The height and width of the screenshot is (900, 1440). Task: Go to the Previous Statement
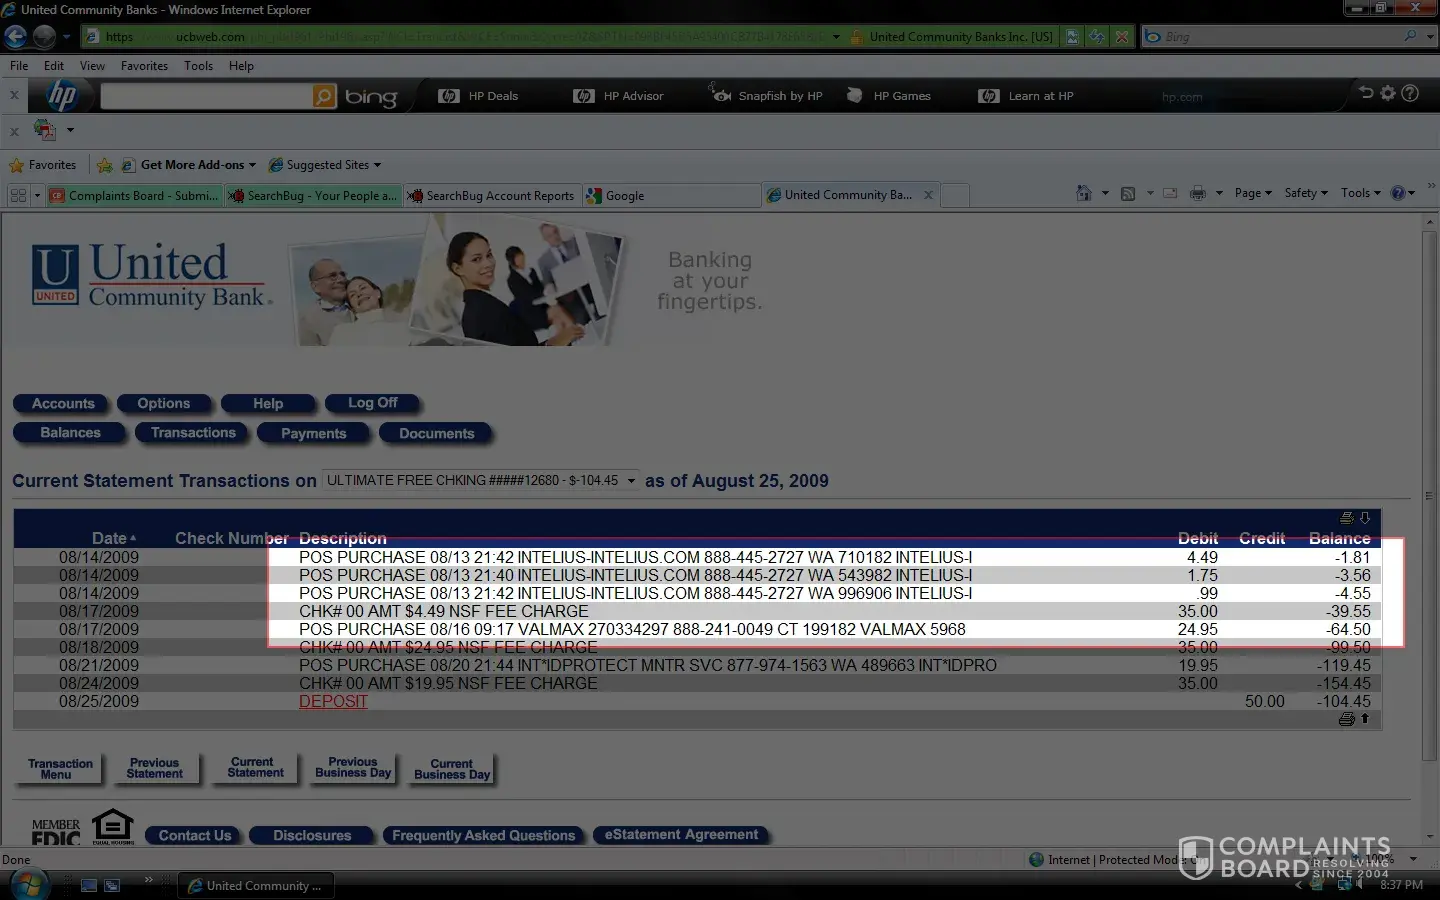[x=155, y=768]
